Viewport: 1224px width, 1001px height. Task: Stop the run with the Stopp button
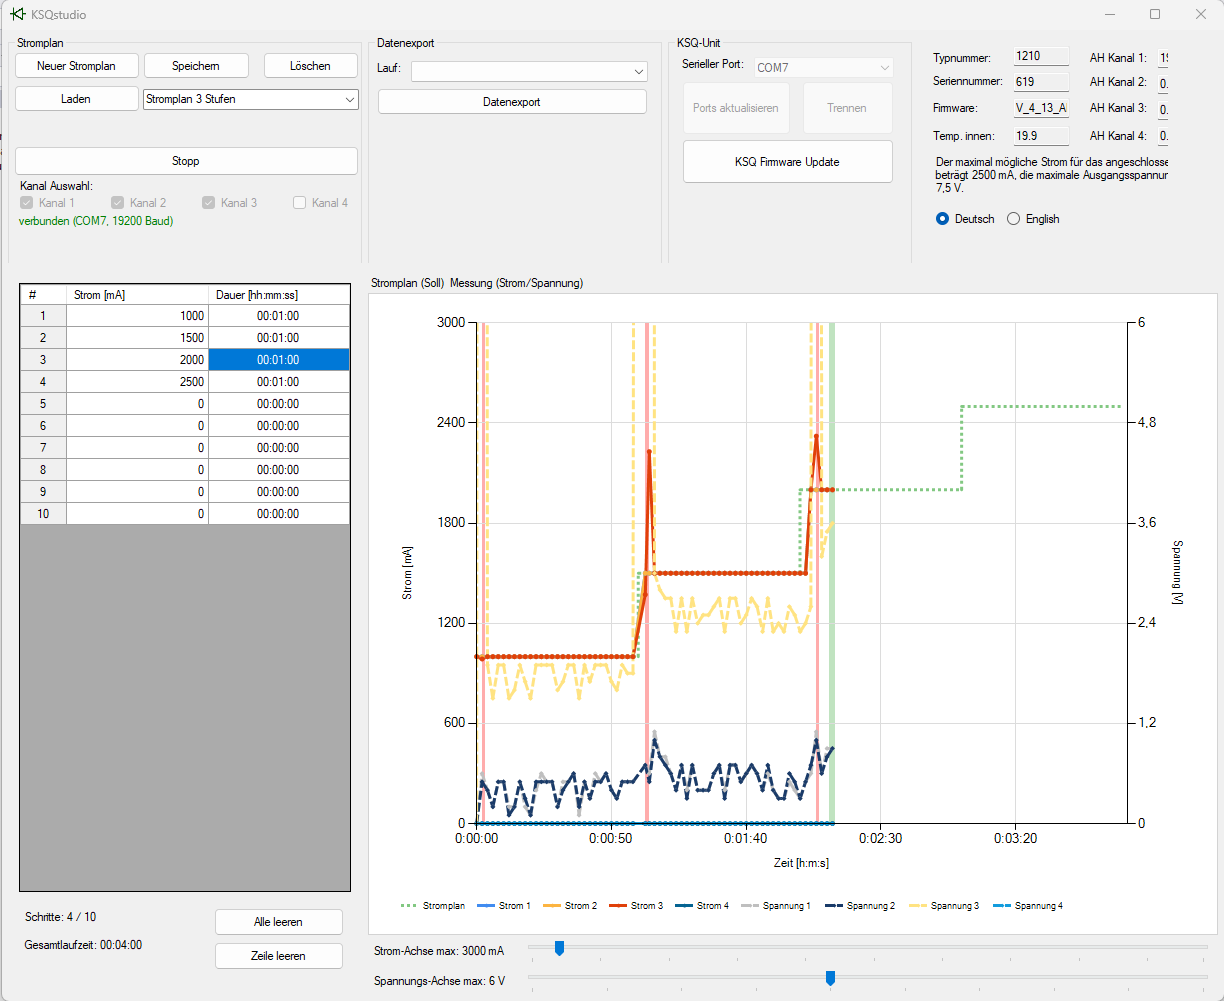(x=186, y=161)
